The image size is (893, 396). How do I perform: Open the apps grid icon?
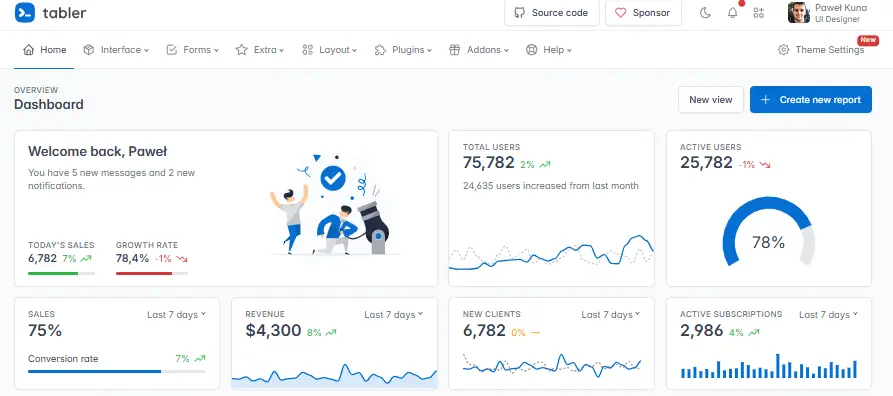[759, 13]
